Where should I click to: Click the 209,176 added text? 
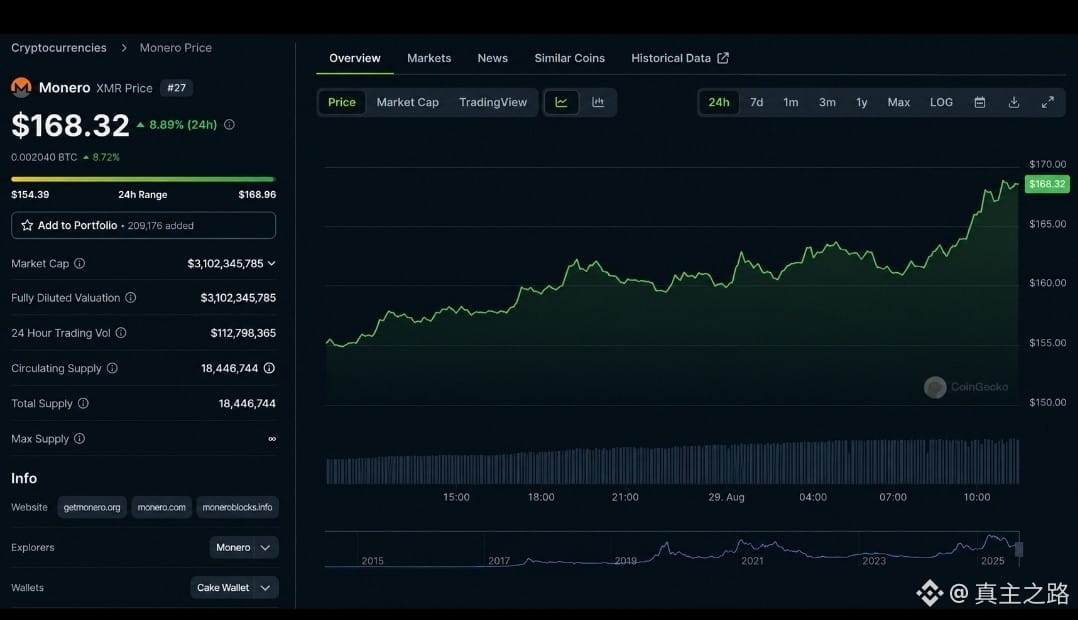[161, 225]
